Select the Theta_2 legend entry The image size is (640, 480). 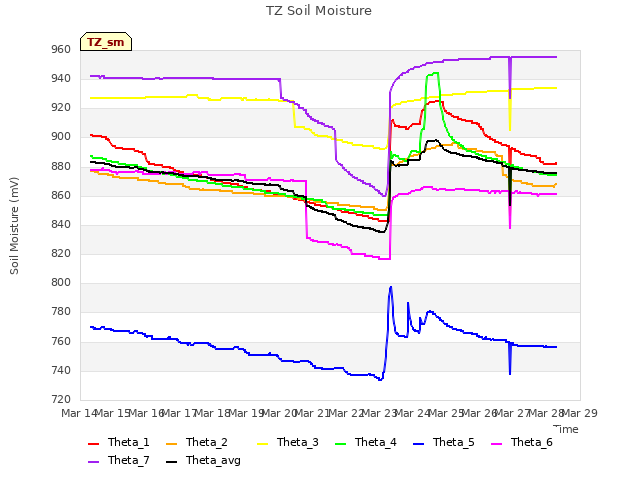[x=197, y=442]
